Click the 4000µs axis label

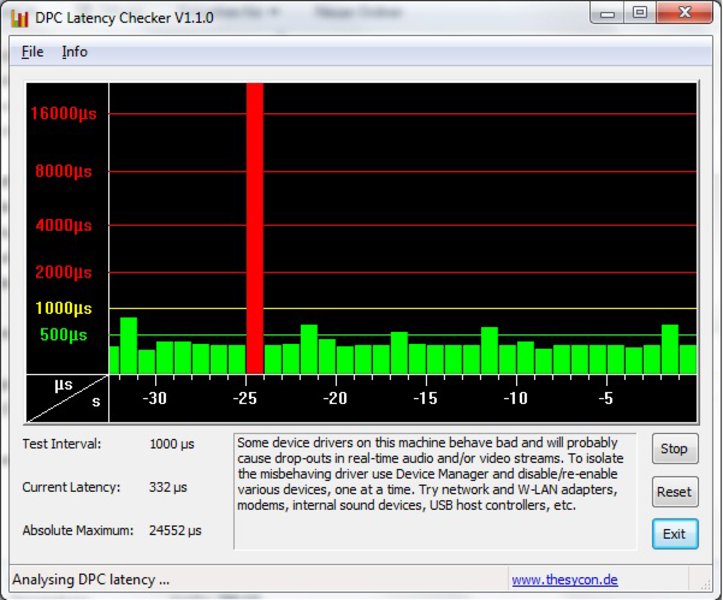[x=64, y=225]
